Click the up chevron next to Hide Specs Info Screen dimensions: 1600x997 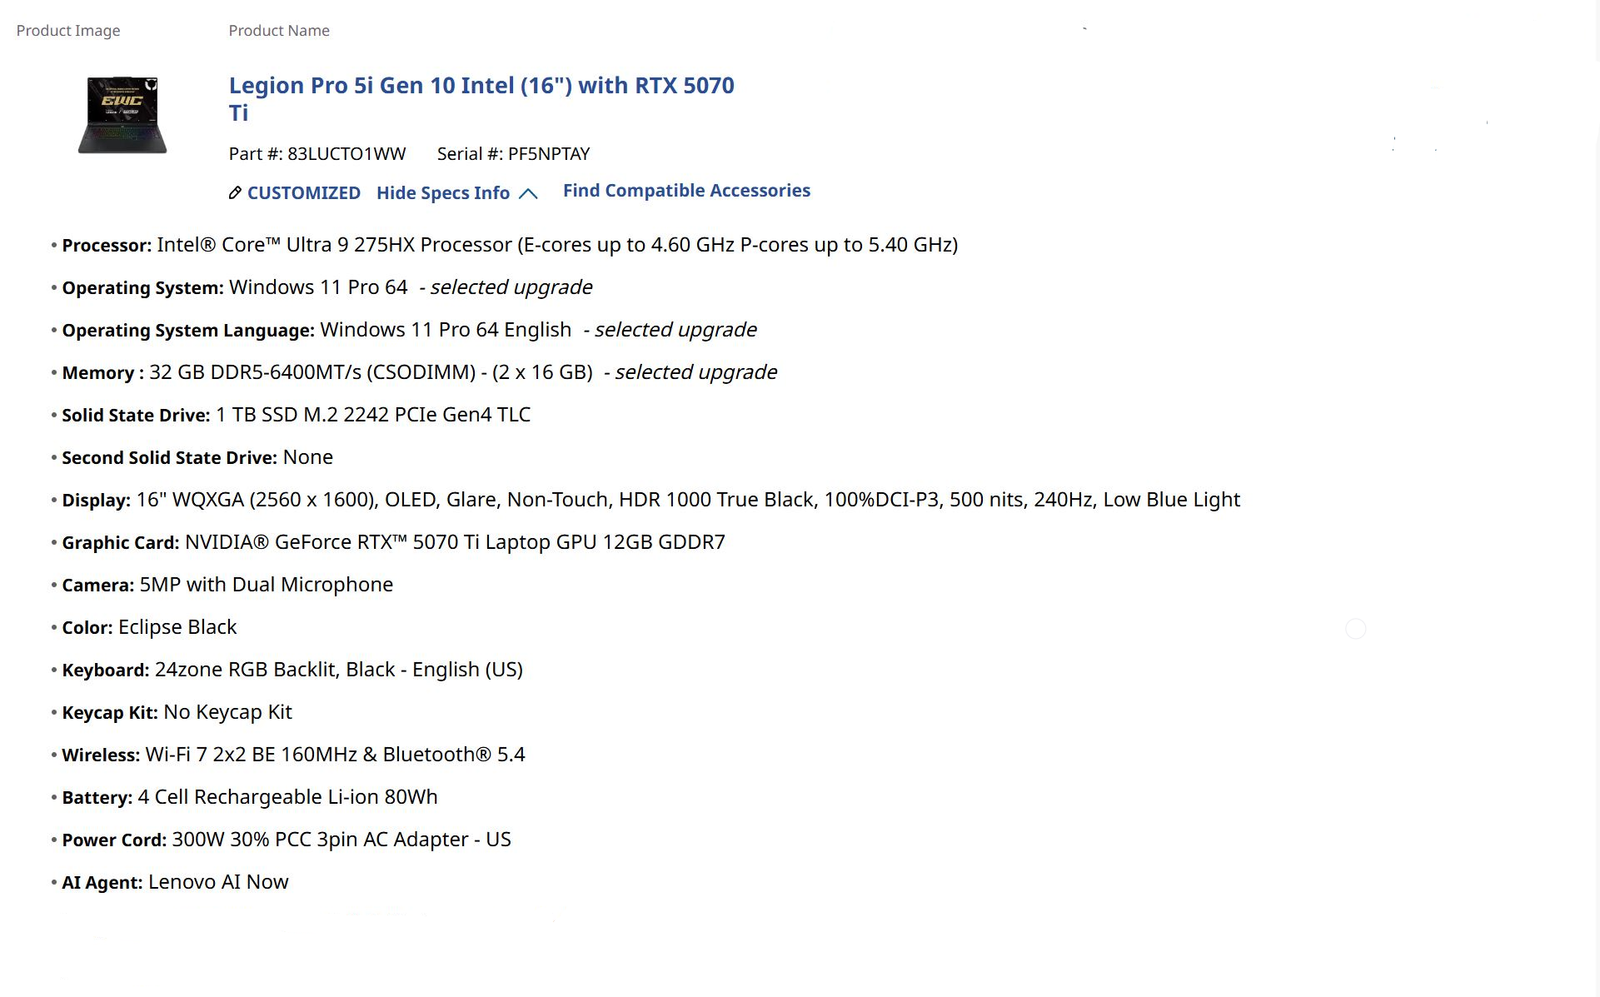click(529, 194)
